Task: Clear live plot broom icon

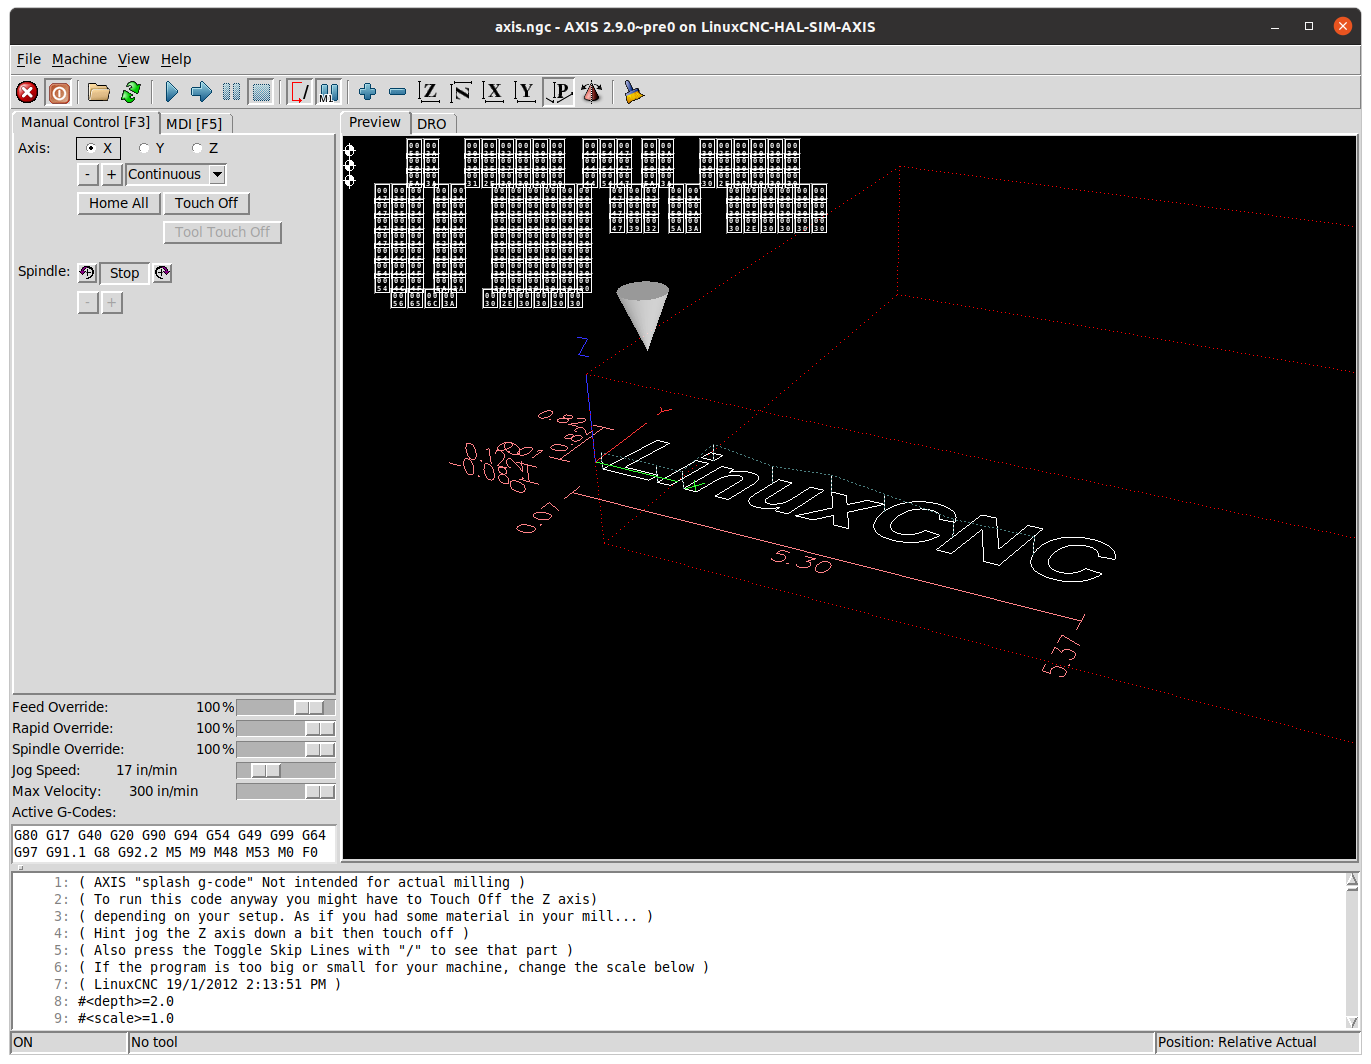Action: 633,92
